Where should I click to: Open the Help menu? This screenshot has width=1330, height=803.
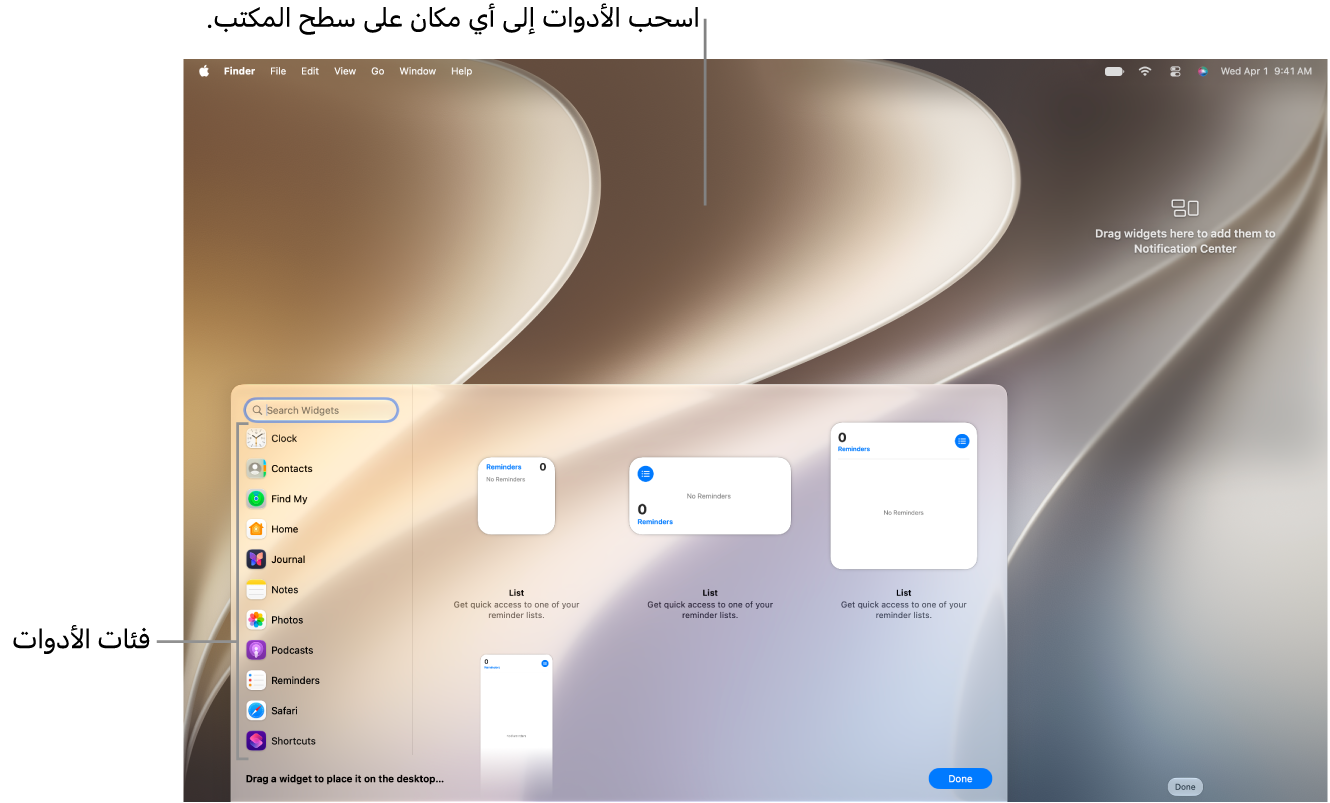(461, 71)
